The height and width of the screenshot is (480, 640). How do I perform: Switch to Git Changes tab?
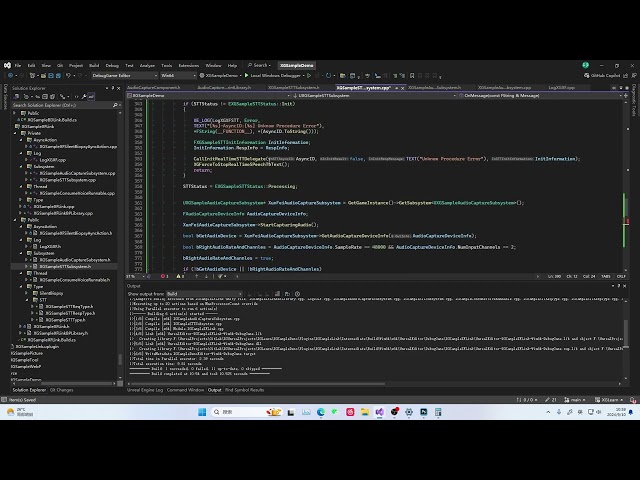coord(61,390)
